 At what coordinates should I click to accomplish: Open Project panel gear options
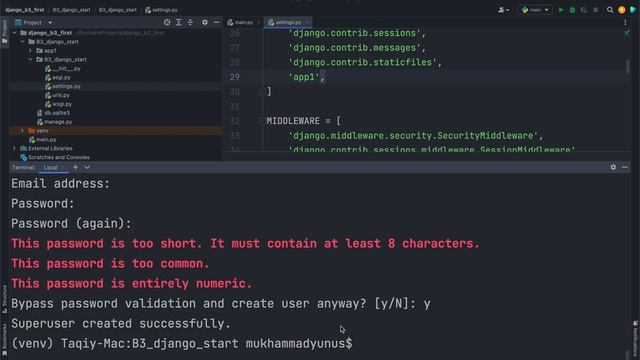click(x=204, y=22)
